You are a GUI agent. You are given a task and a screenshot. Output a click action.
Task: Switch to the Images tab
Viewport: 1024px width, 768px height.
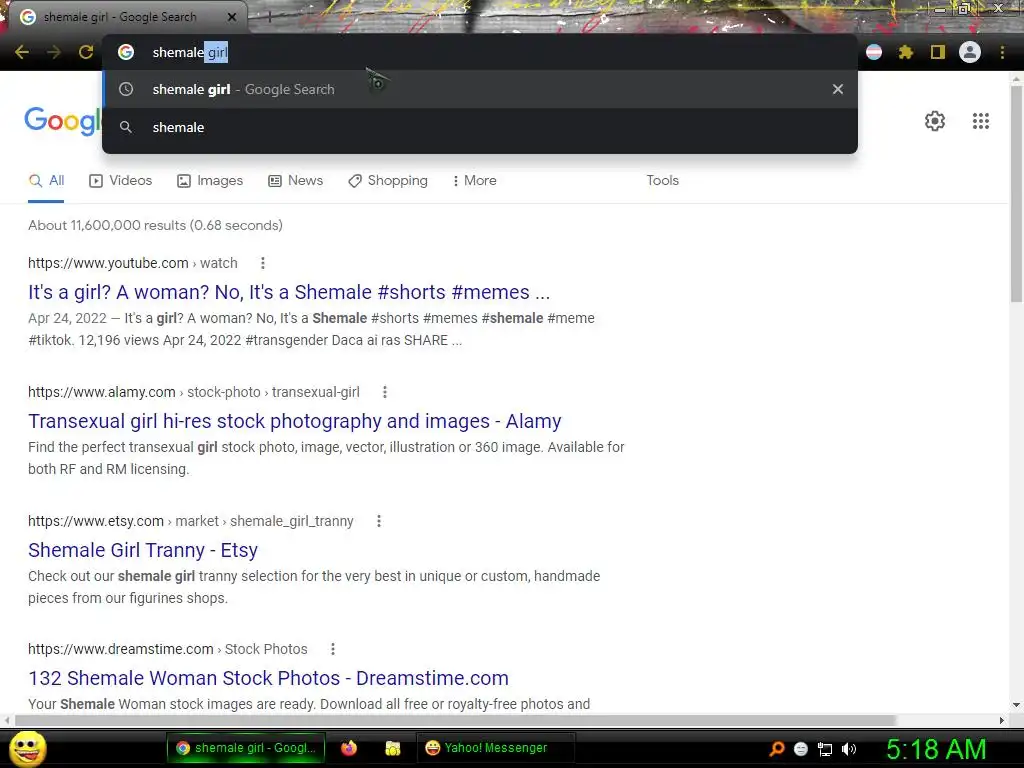coord(210,181)
